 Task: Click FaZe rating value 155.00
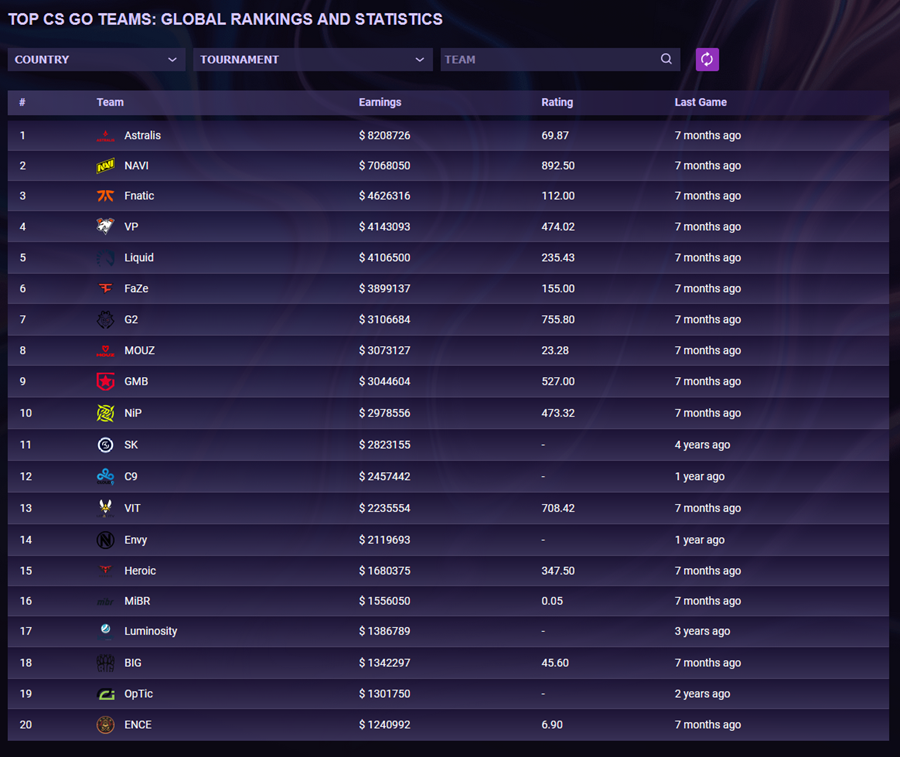coord(558,289)
